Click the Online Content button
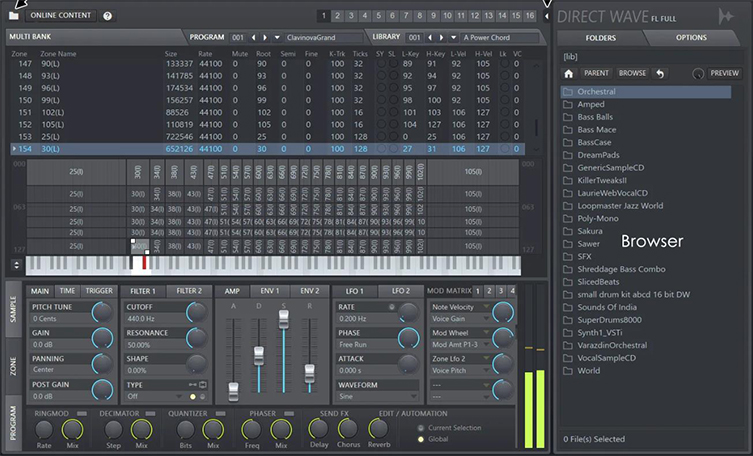Image resolution: width=753 pixels, height=456 pixels. point(61,16)
